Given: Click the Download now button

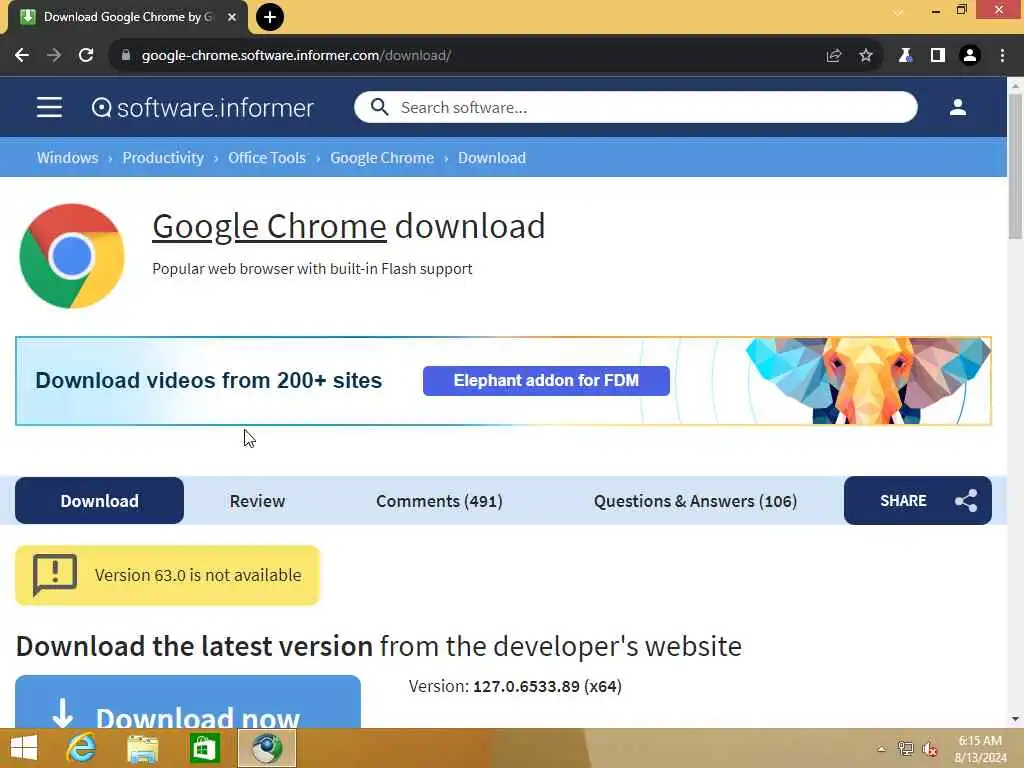Looking at the screenshot, I should (x=188, y=702).
